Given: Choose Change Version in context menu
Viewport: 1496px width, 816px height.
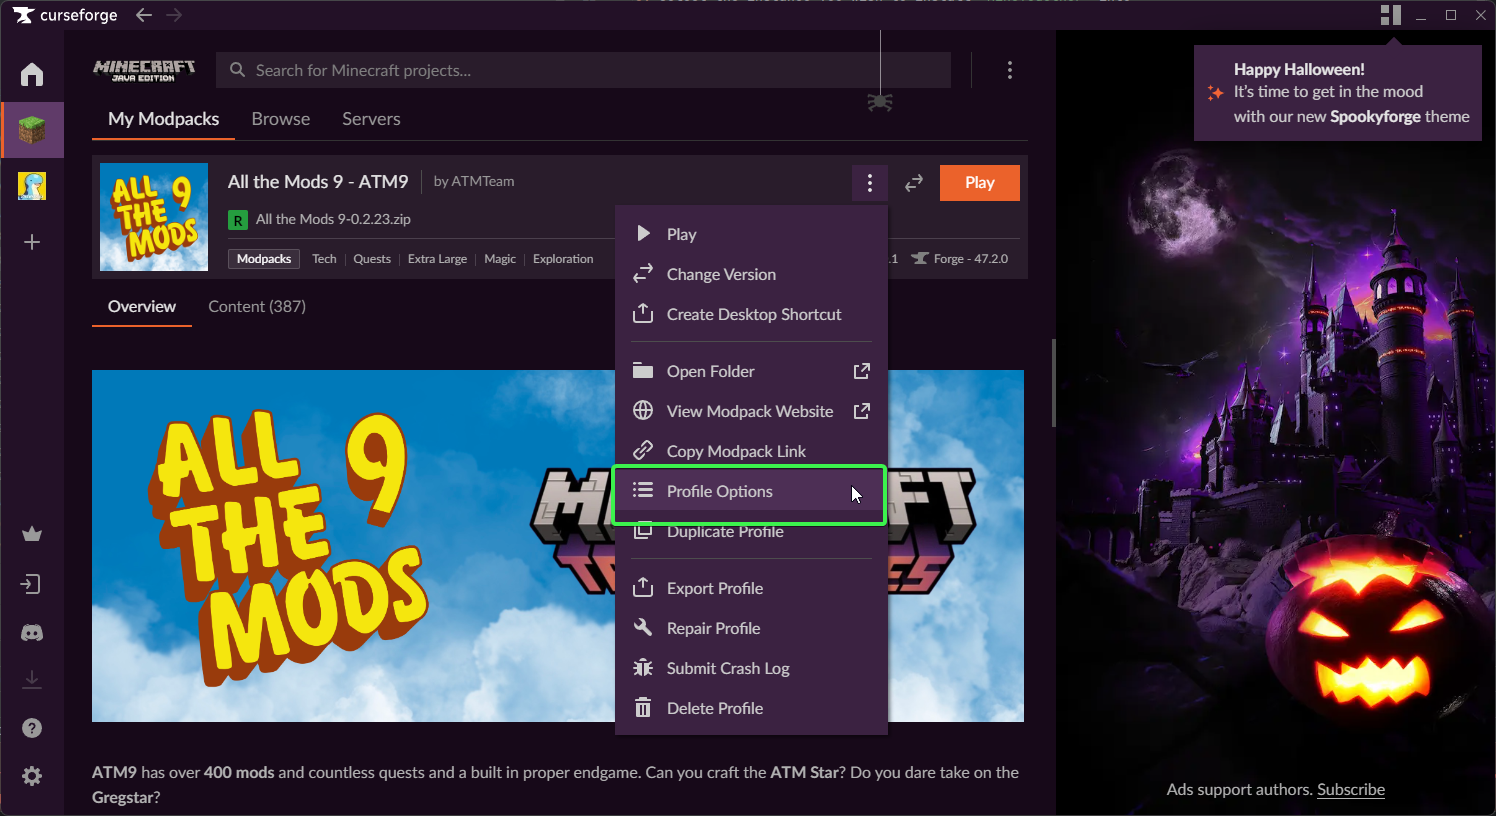Looking at the screenshot, I should coord(751,274).
